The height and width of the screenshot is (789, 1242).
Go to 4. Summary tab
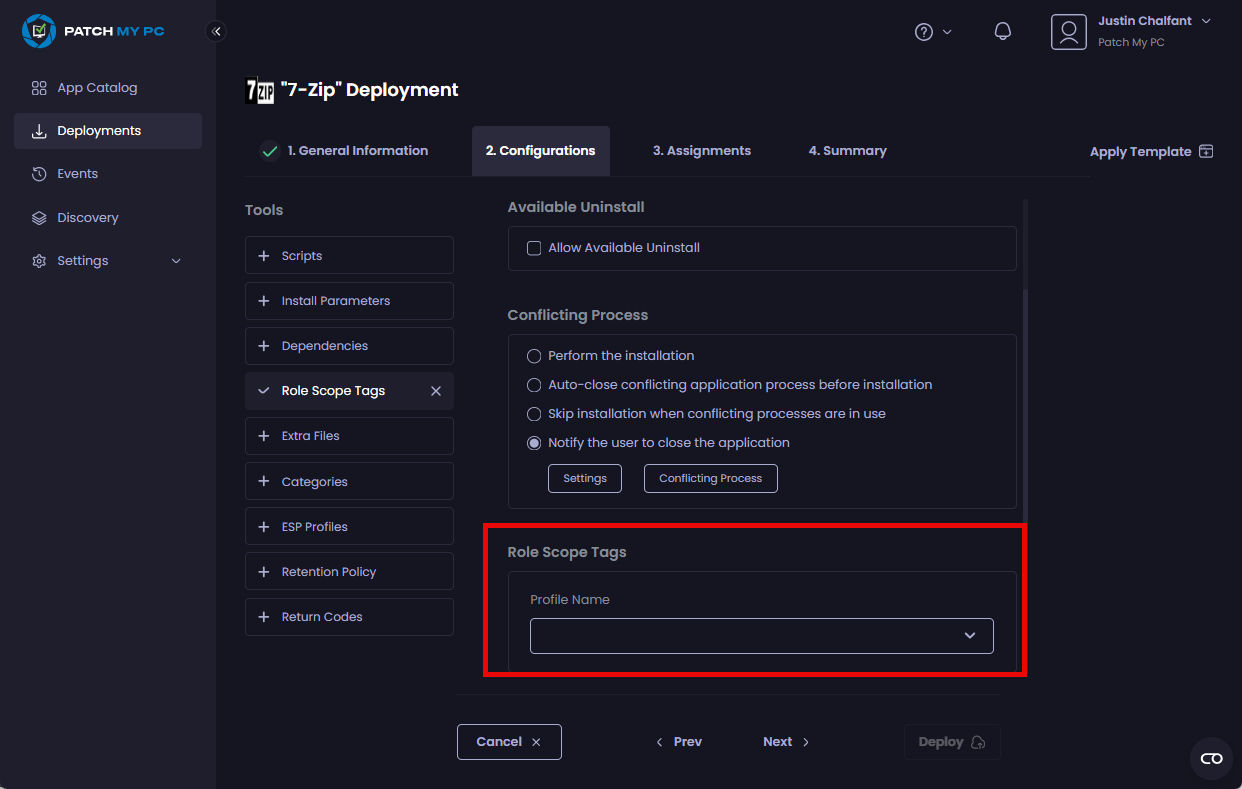(x=847, y=151)
